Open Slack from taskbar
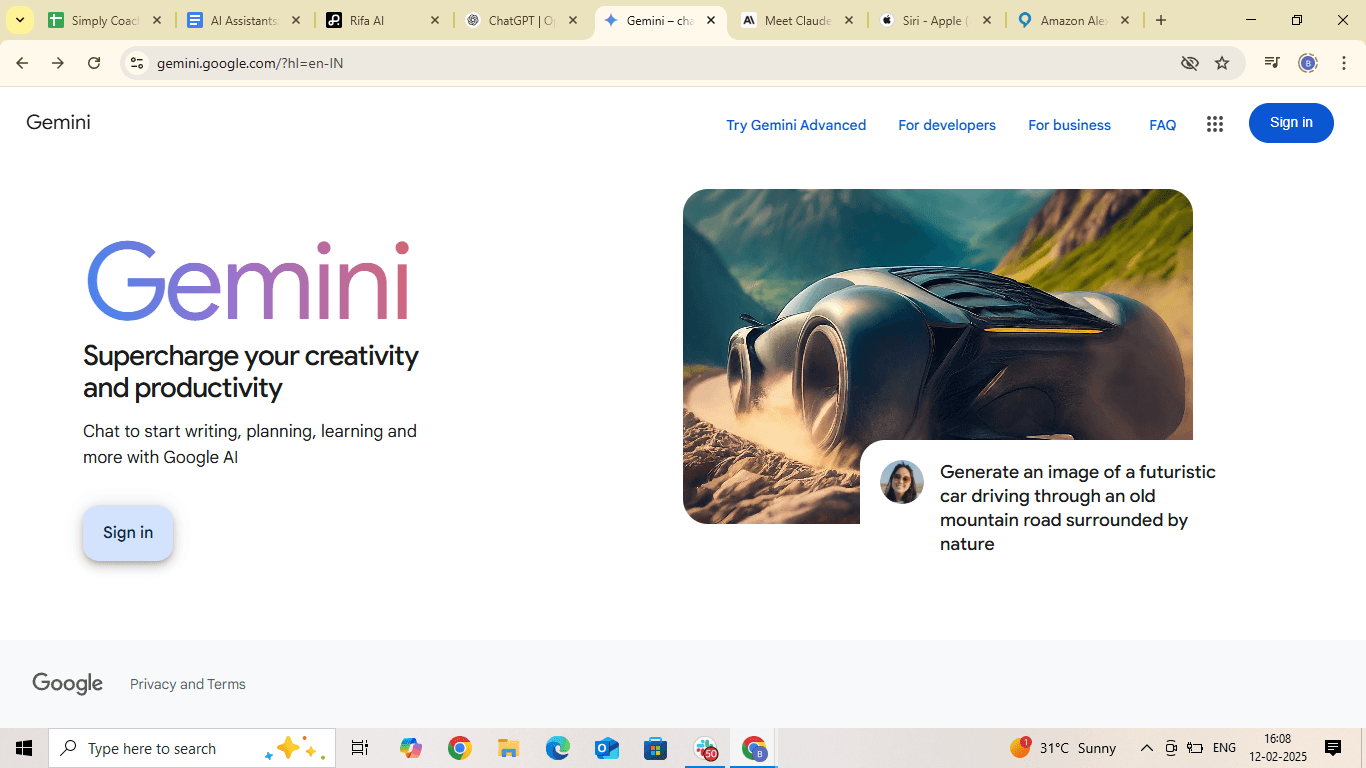The height and width of the screenshot is (768, 1366). coord(706,748)
